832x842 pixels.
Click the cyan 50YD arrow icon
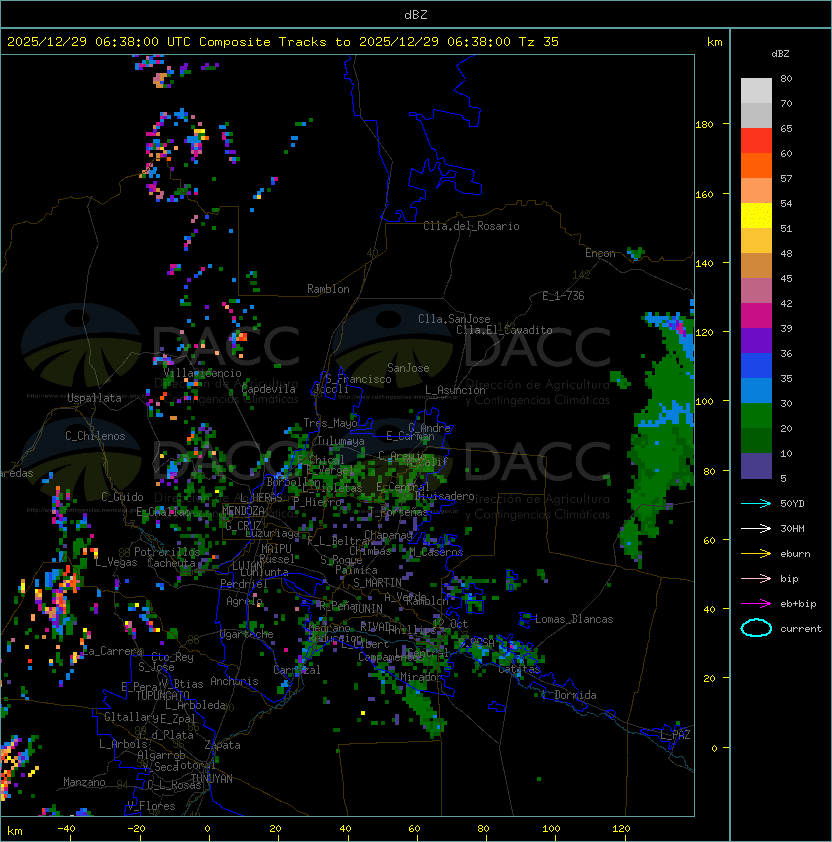click(756, 503)
